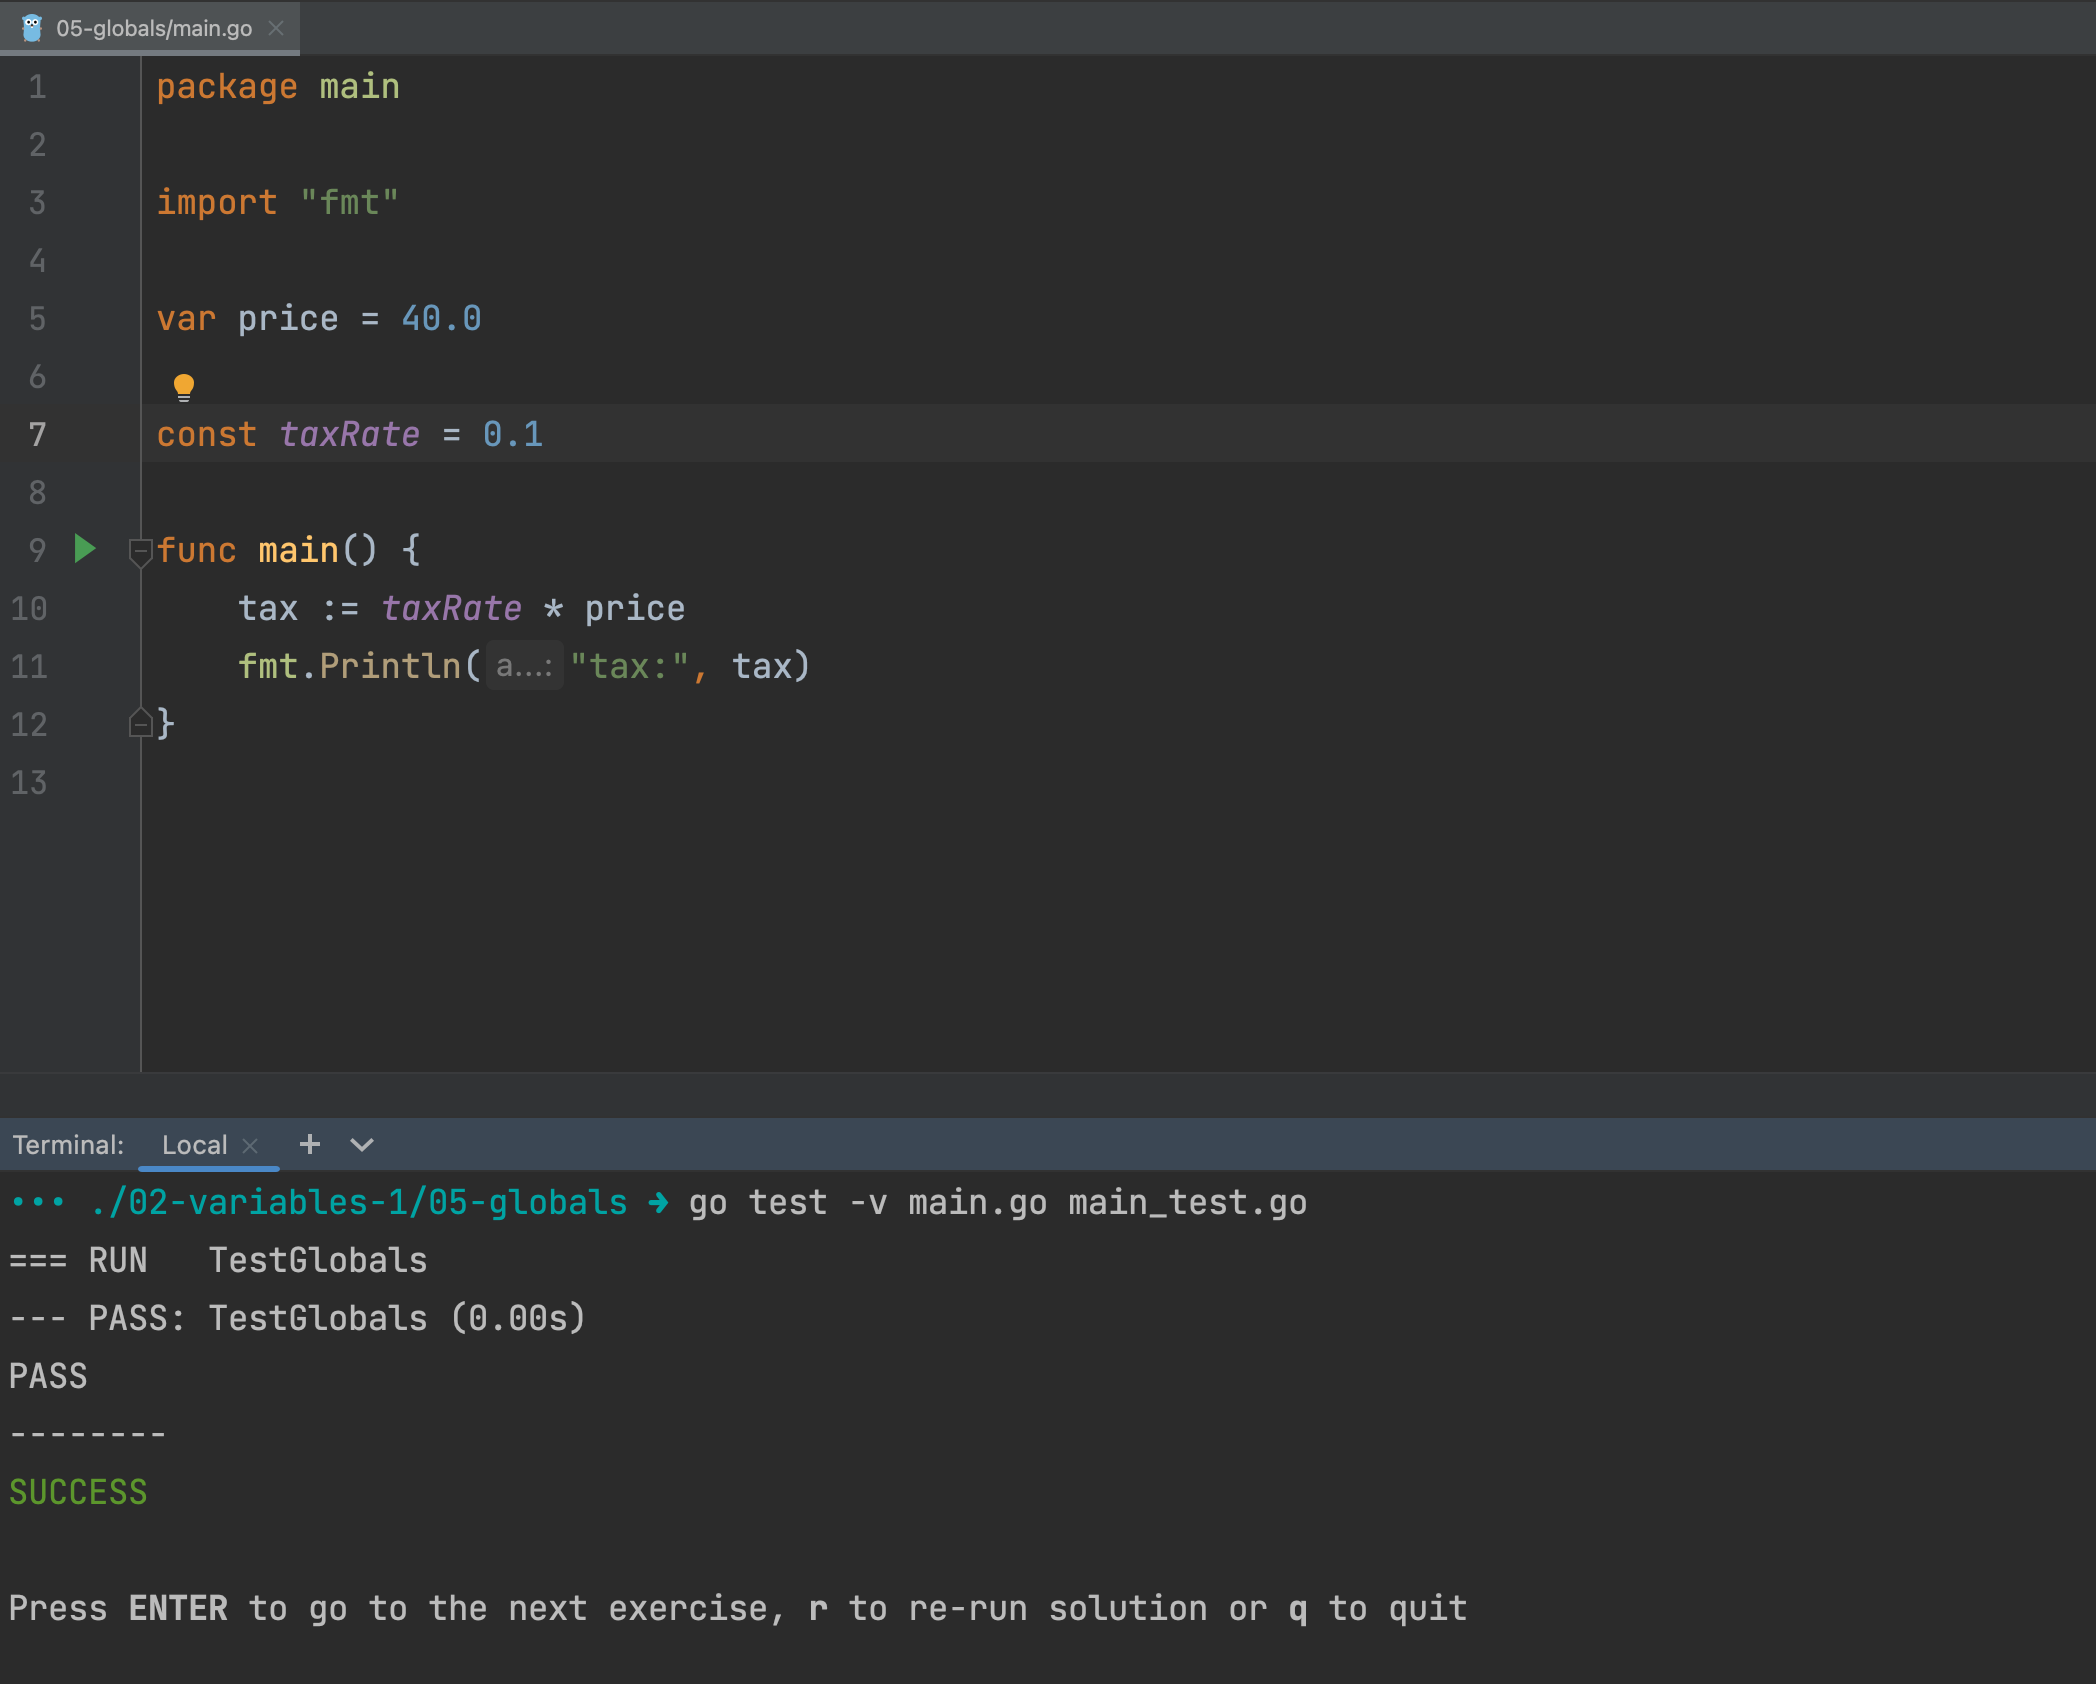This screenshot has height=1684, width=2096.
Task: Select the Local terminal tab
Action: 195,1145
